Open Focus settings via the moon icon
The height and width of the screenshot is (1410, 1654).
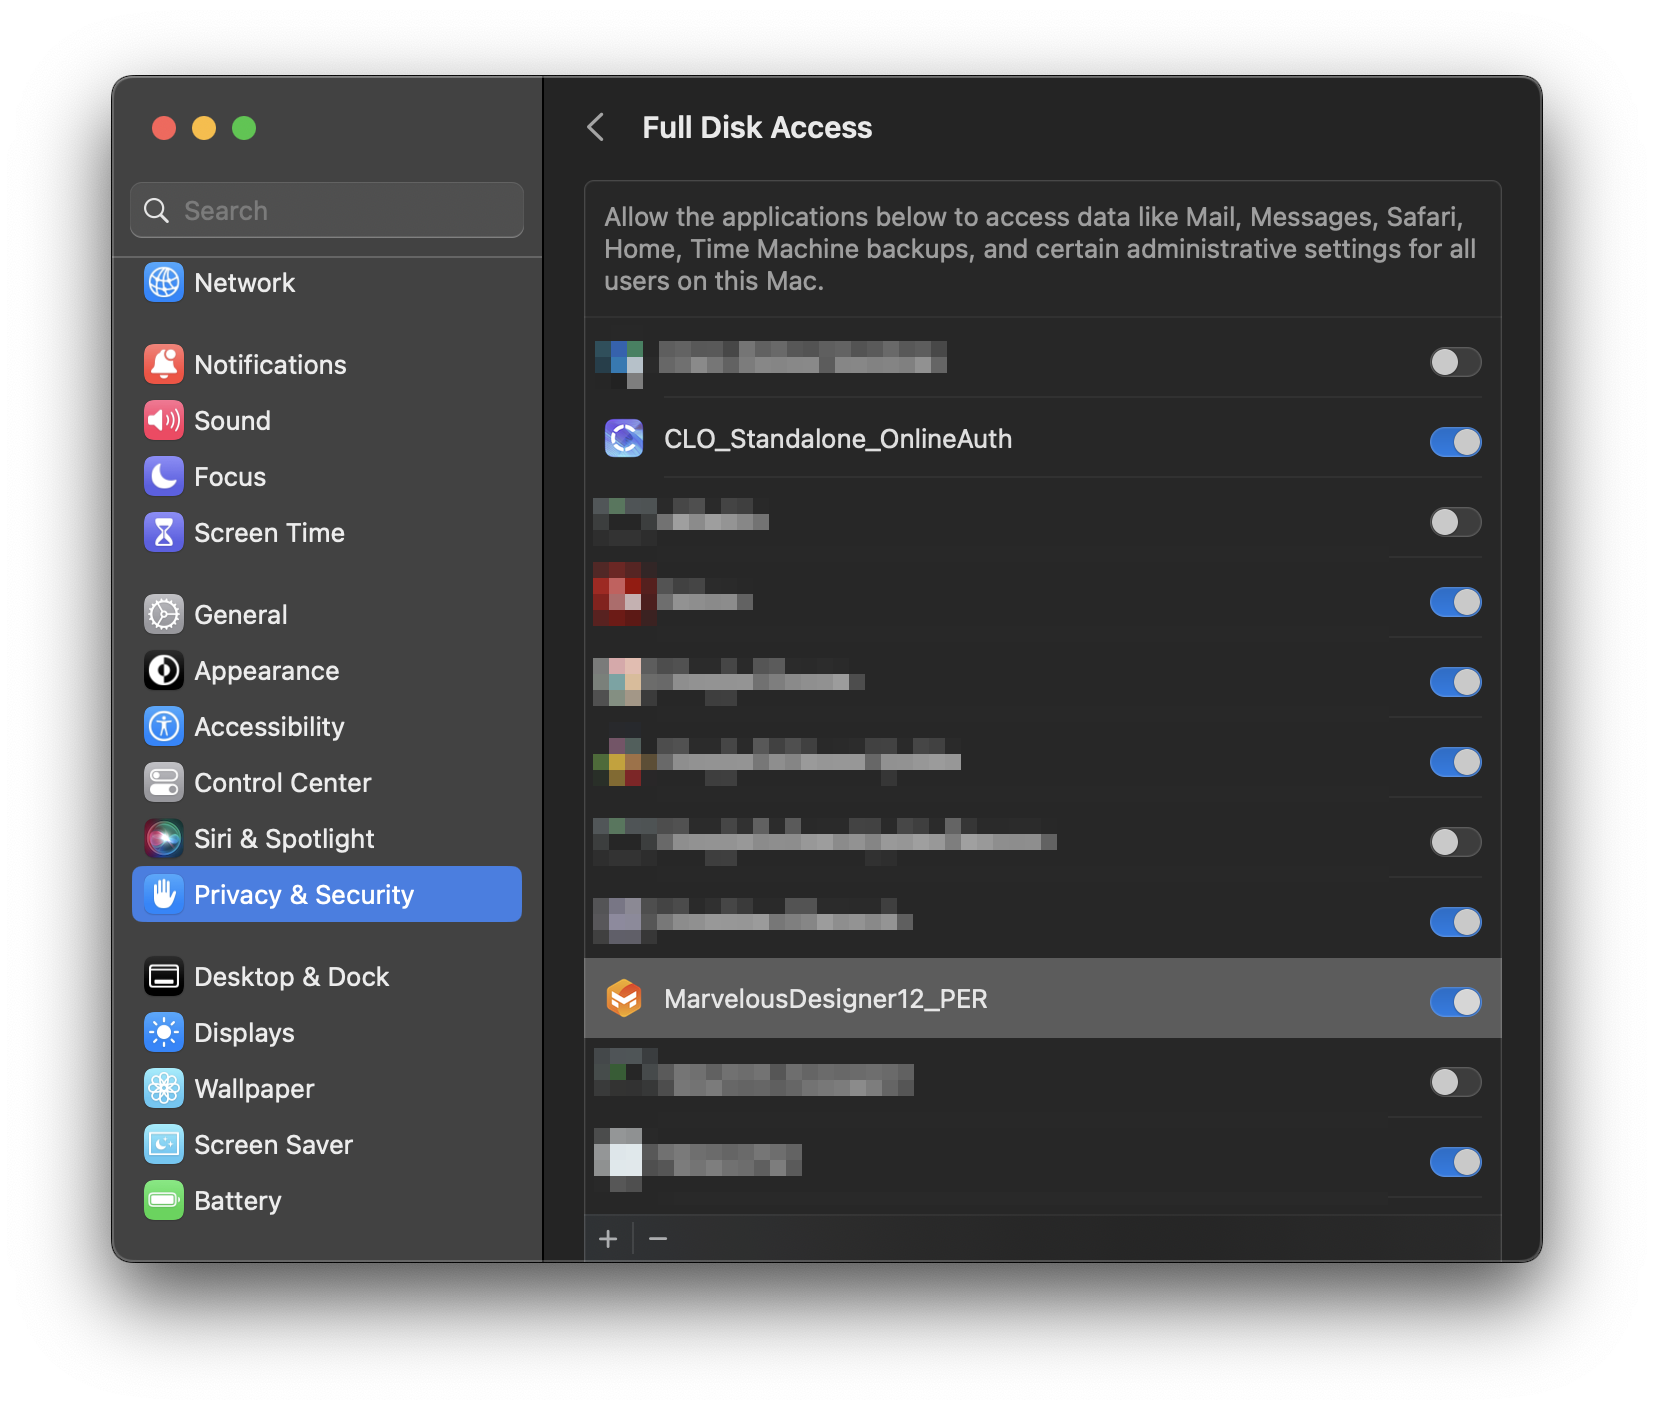(x=163, y=476)
